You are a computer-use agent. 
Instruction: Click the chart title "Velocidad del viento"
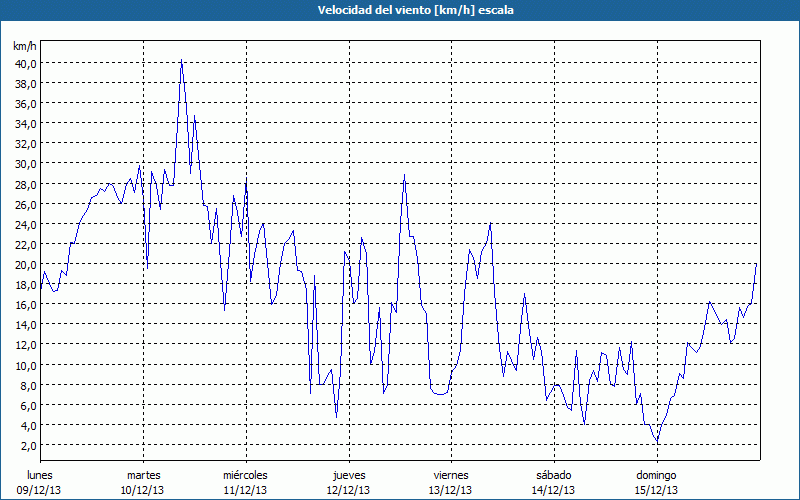[400, 11]
